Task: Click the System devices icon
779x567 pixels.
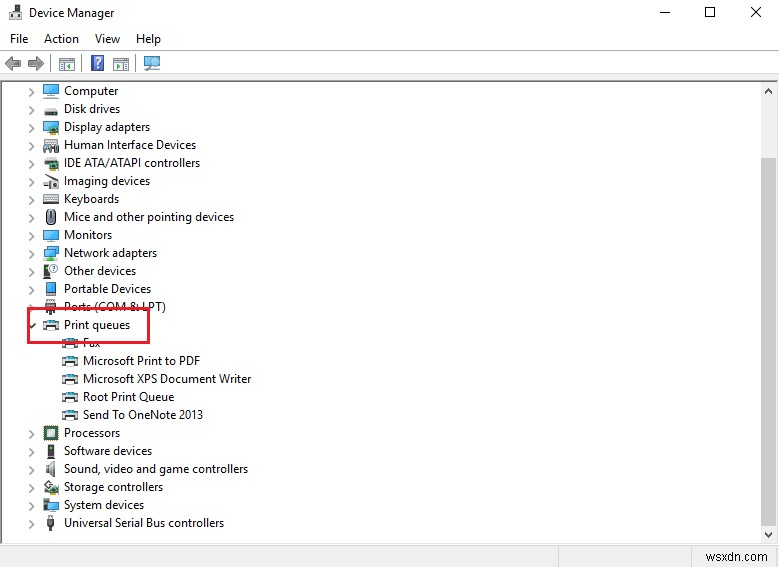Action: (x=51, y=505)
